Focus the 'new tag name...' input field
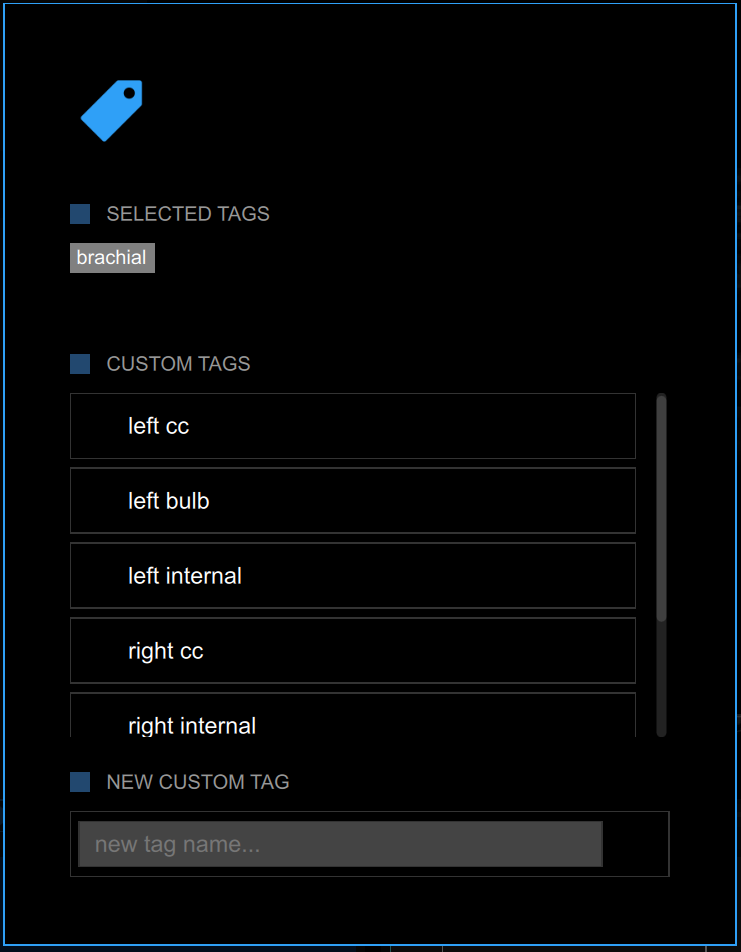Viewport: 741px width, 952px height. tap(340, 844)
